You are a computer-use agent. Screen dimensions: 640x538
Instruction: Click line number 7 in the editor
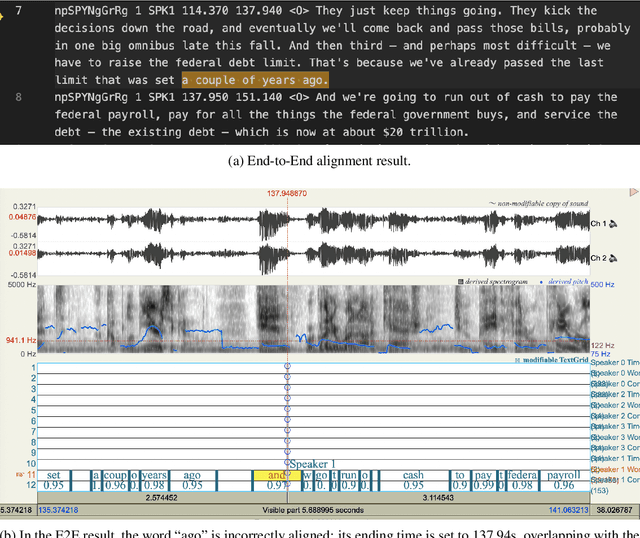click(18, 11)
